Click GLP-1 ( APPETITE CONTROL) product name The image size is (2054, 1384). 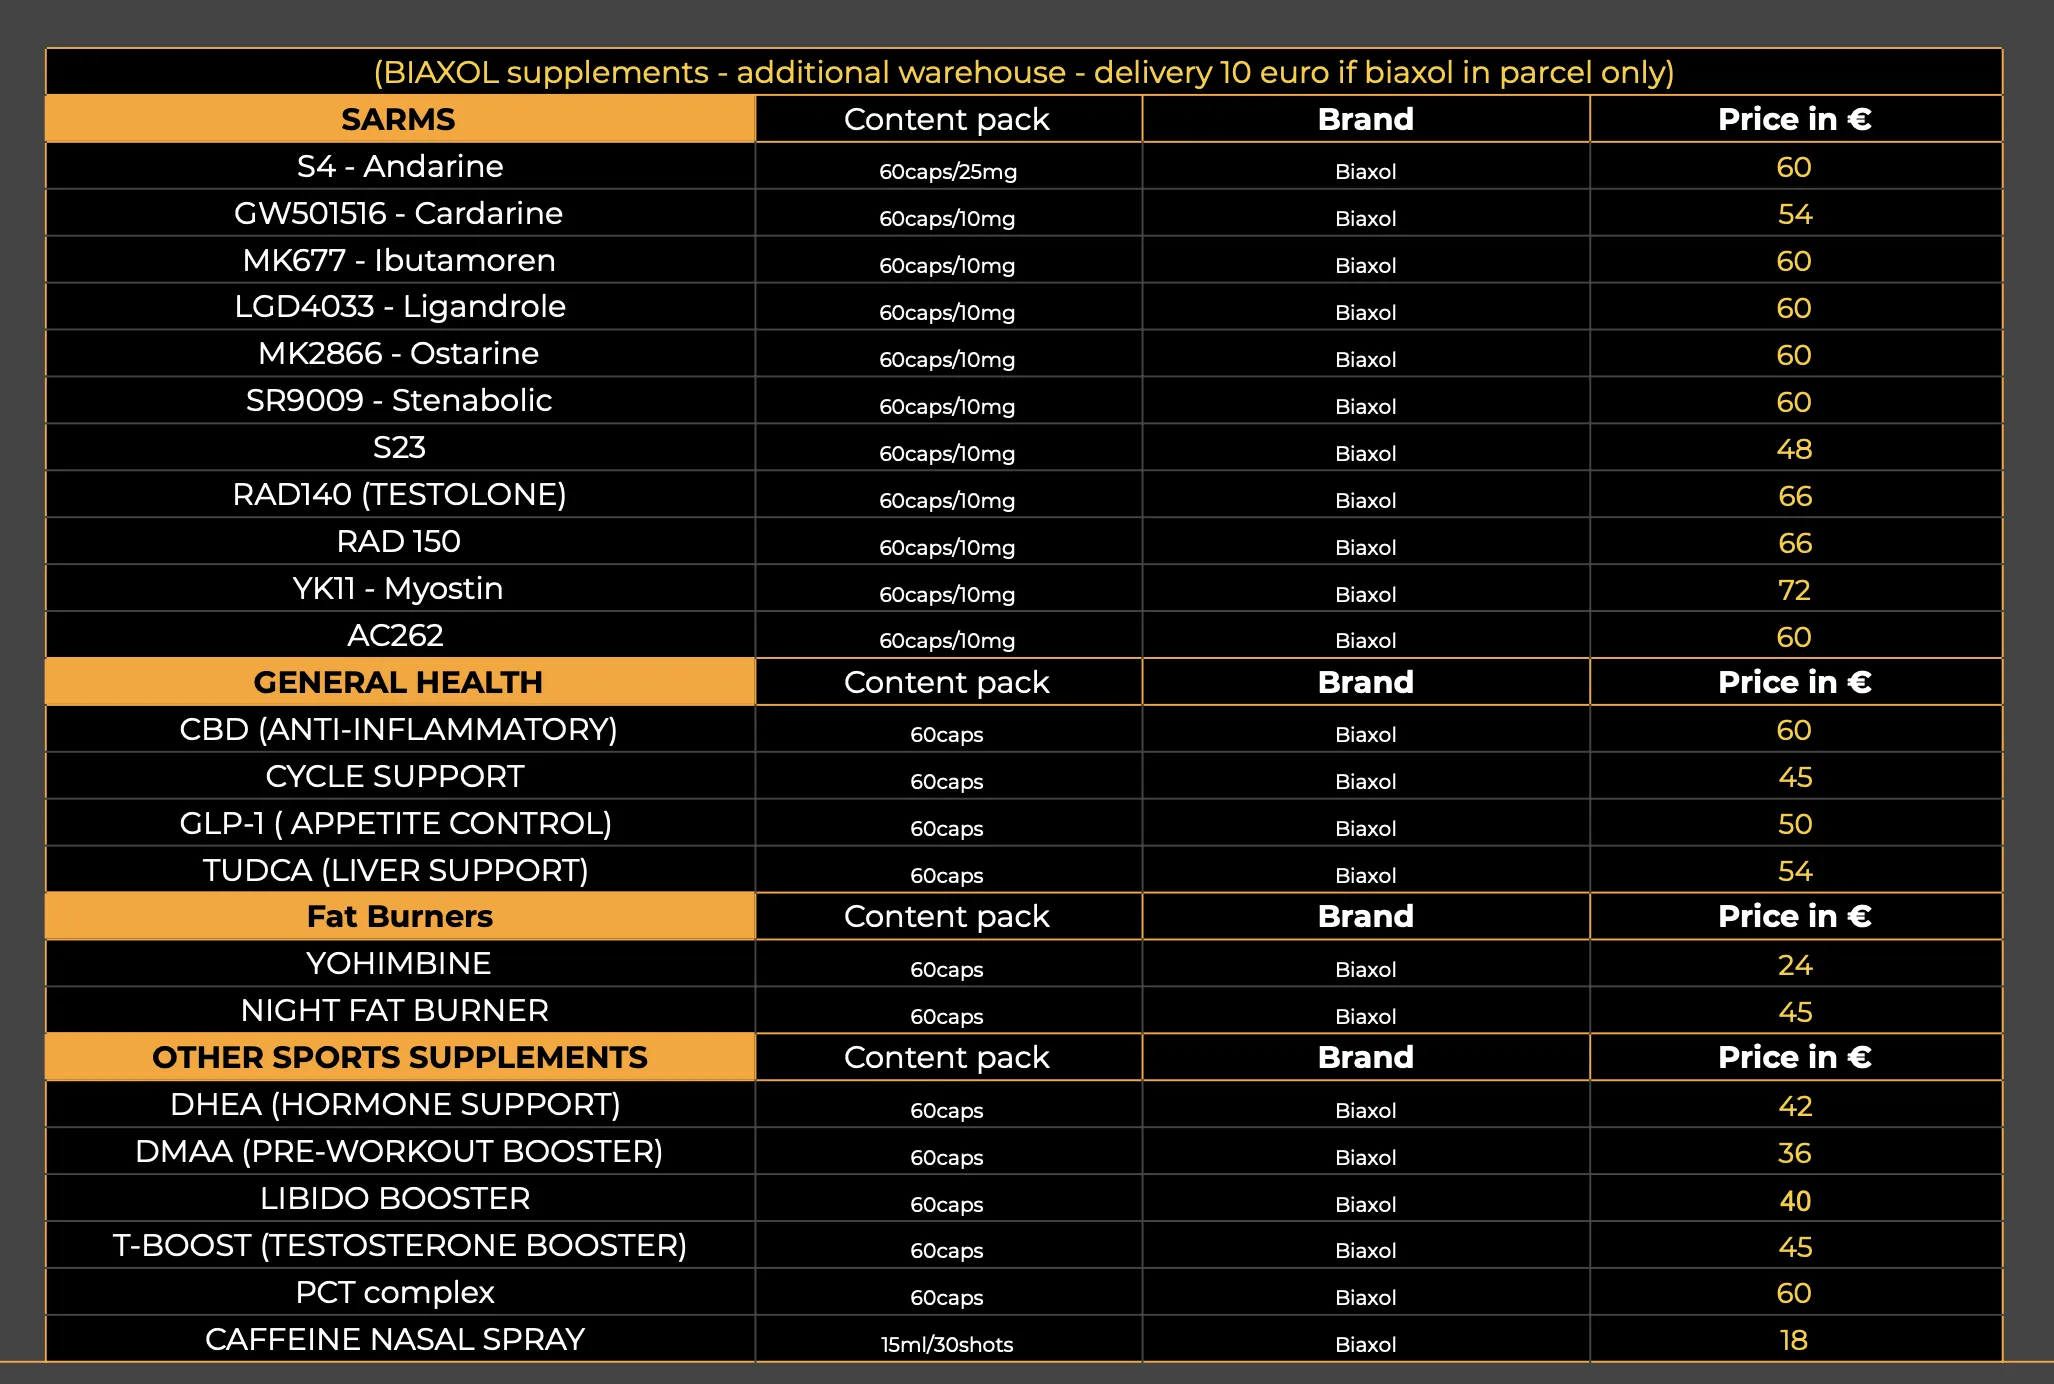coord(396,823)
